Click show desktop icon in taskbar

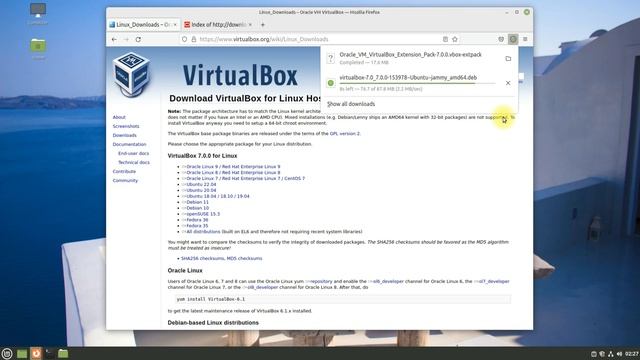click(x=22, y=353)
